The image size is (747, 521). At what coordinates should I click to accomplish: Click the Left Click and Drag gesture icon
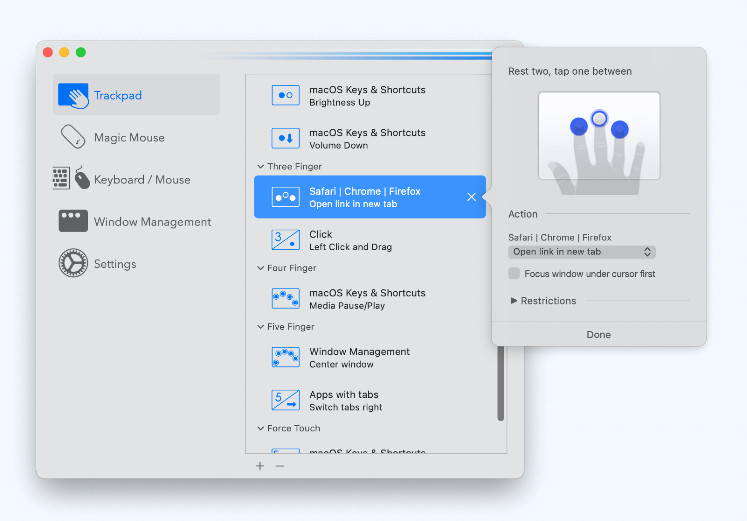coord(285,240)
